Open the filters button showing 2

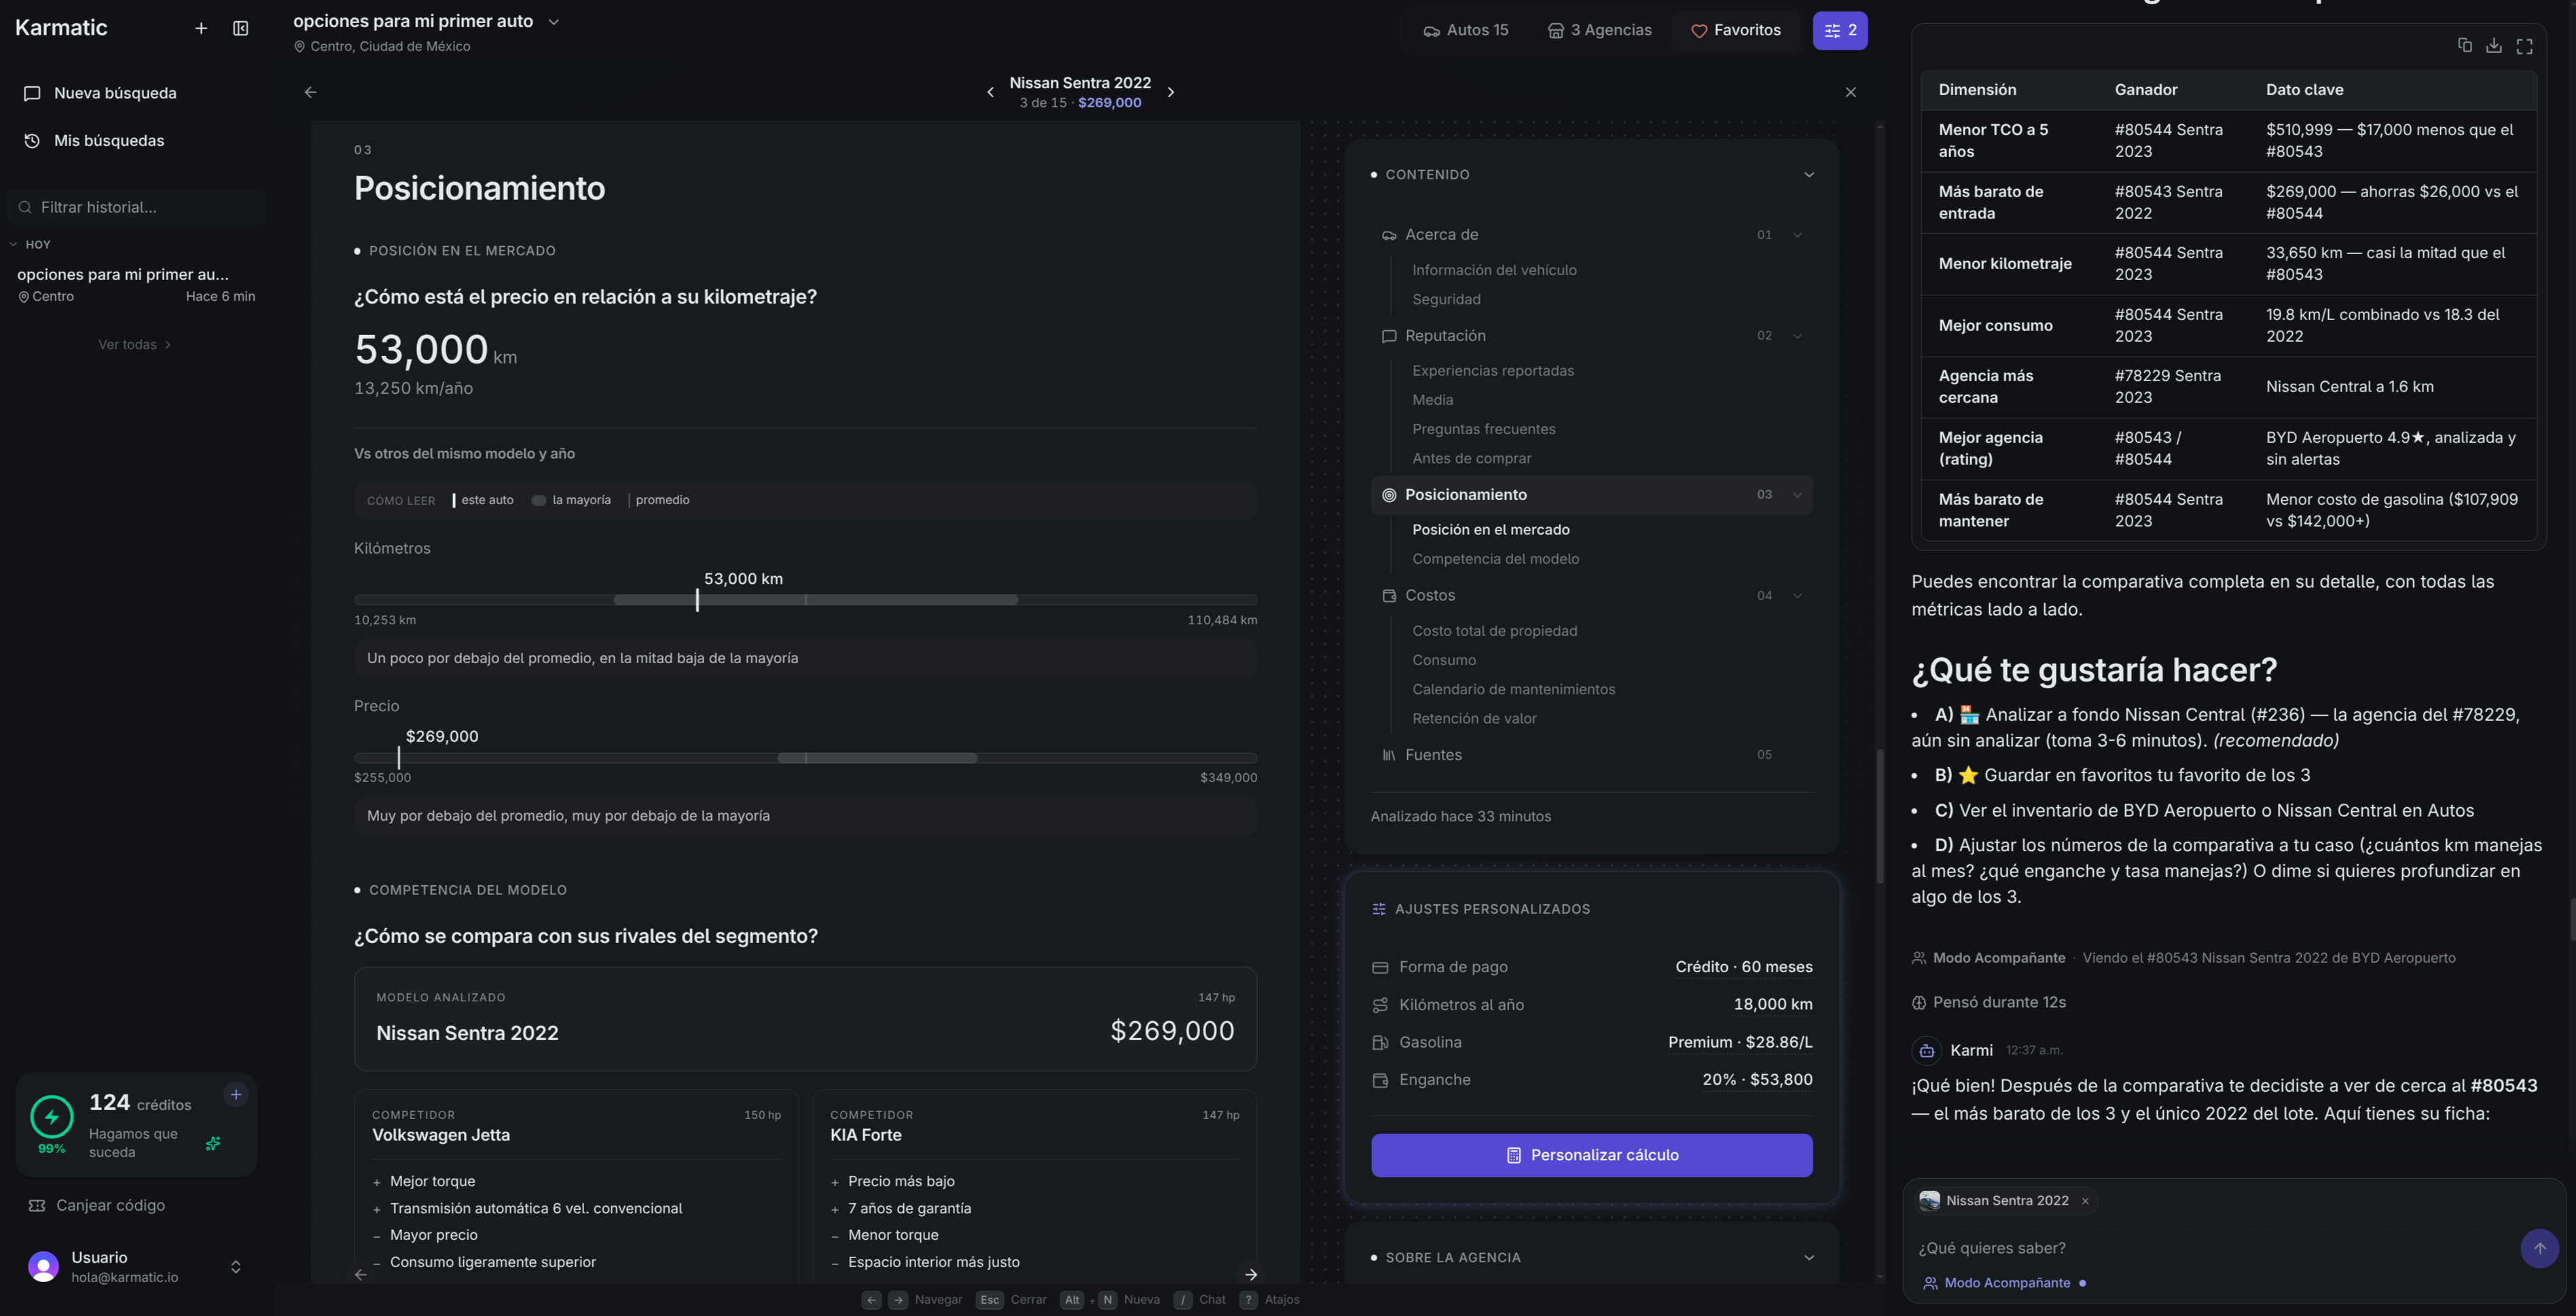[1840, 30]
